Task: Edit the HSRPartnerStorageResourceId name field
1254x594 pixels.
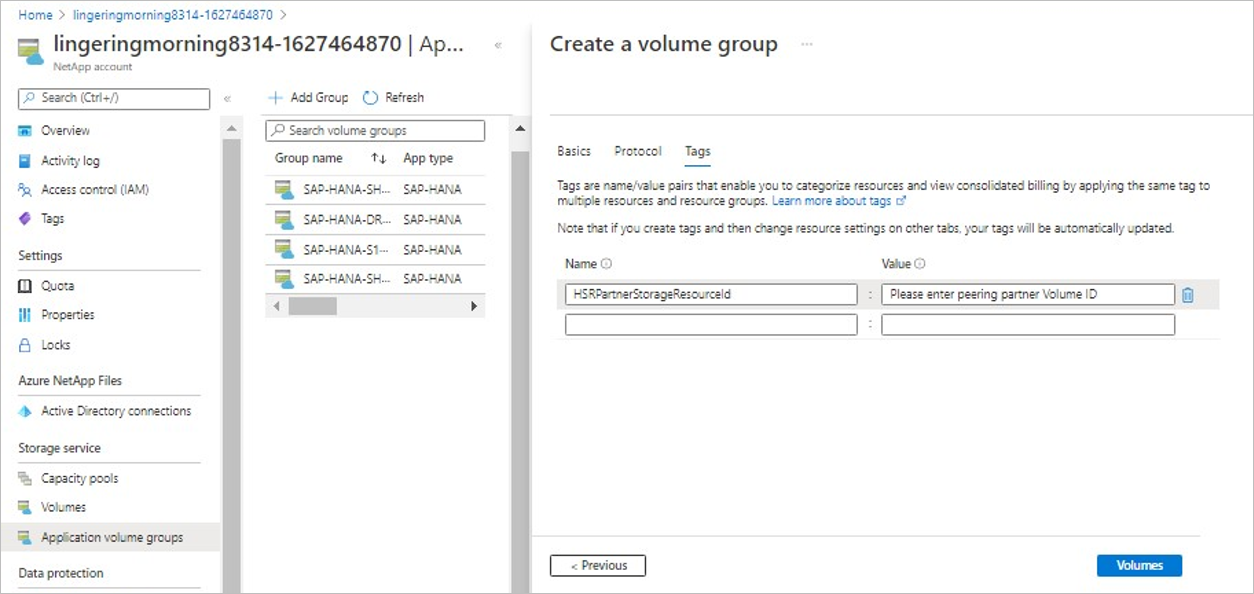Action: [x=711, y=295]
